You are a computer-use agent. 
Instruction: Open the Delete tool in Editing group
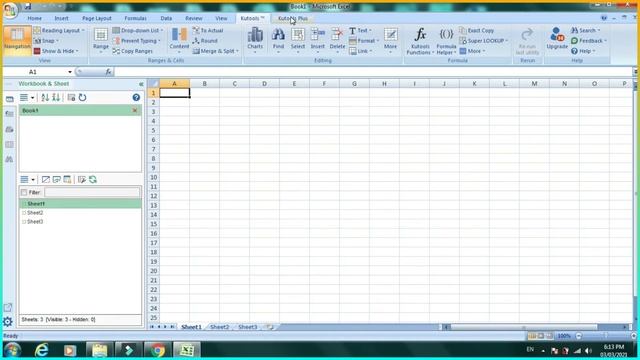tap(337, 40)
